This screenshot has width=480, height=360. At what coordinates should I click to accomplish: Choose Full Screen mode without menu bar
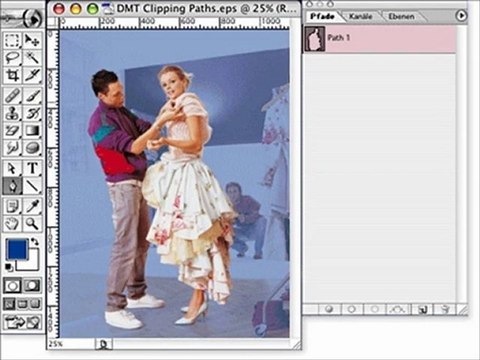pos(35,304)
